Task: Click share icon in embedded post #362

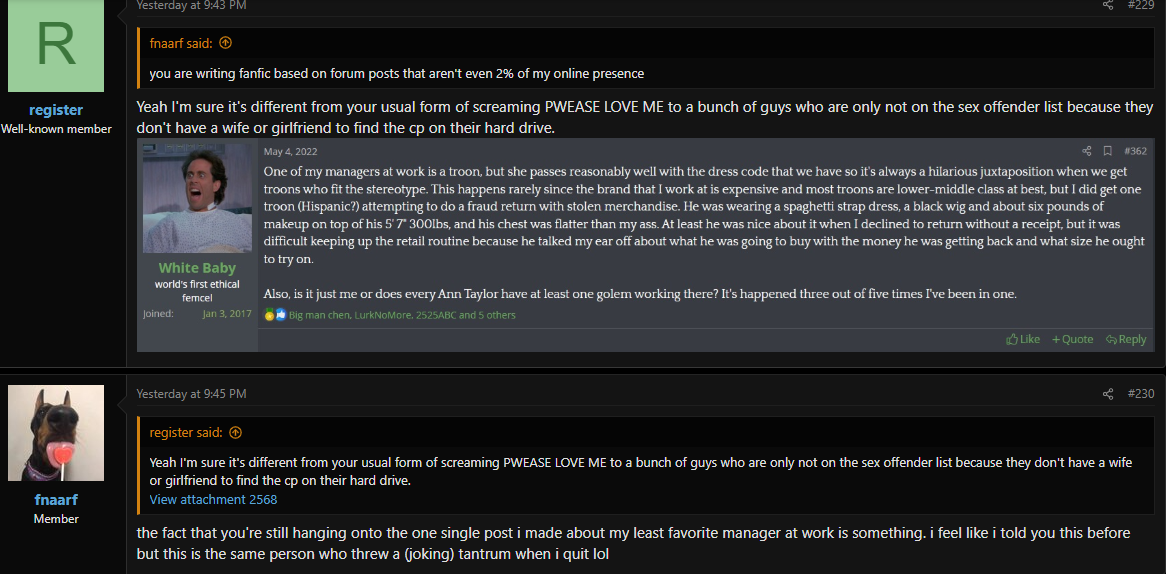Action: (x=1086, y=151)
